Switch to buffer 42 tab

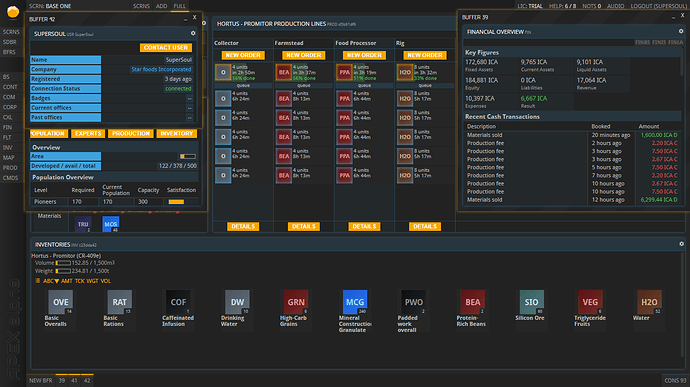tap(87, 380)
